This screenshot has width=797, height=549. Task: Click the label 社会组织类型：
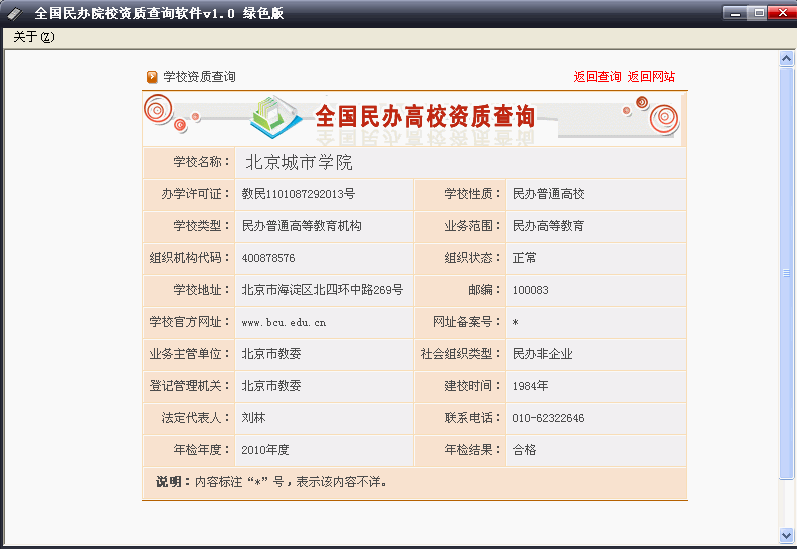461,354
